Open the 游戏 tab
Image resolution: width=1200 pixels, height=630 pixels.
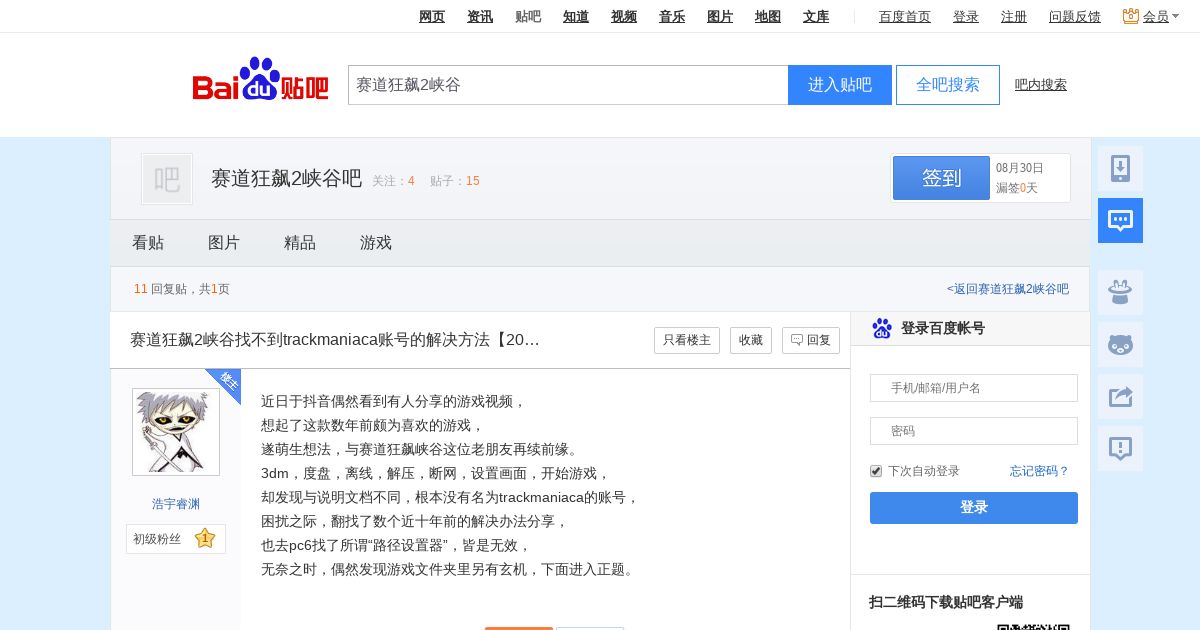pyautogui.click(x=376, y=243)
